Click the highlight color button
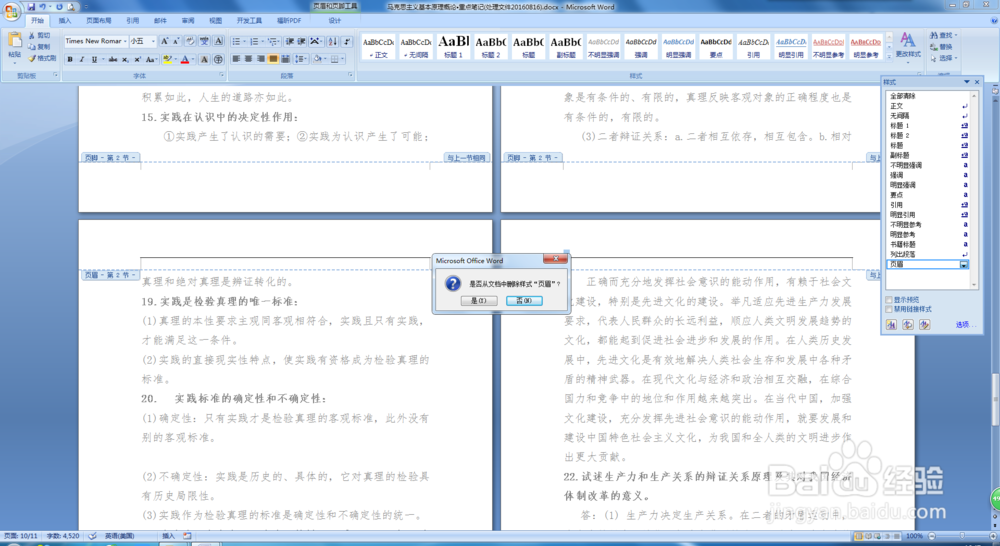The width and height of the screenshot is (1000, 546). 167,59
